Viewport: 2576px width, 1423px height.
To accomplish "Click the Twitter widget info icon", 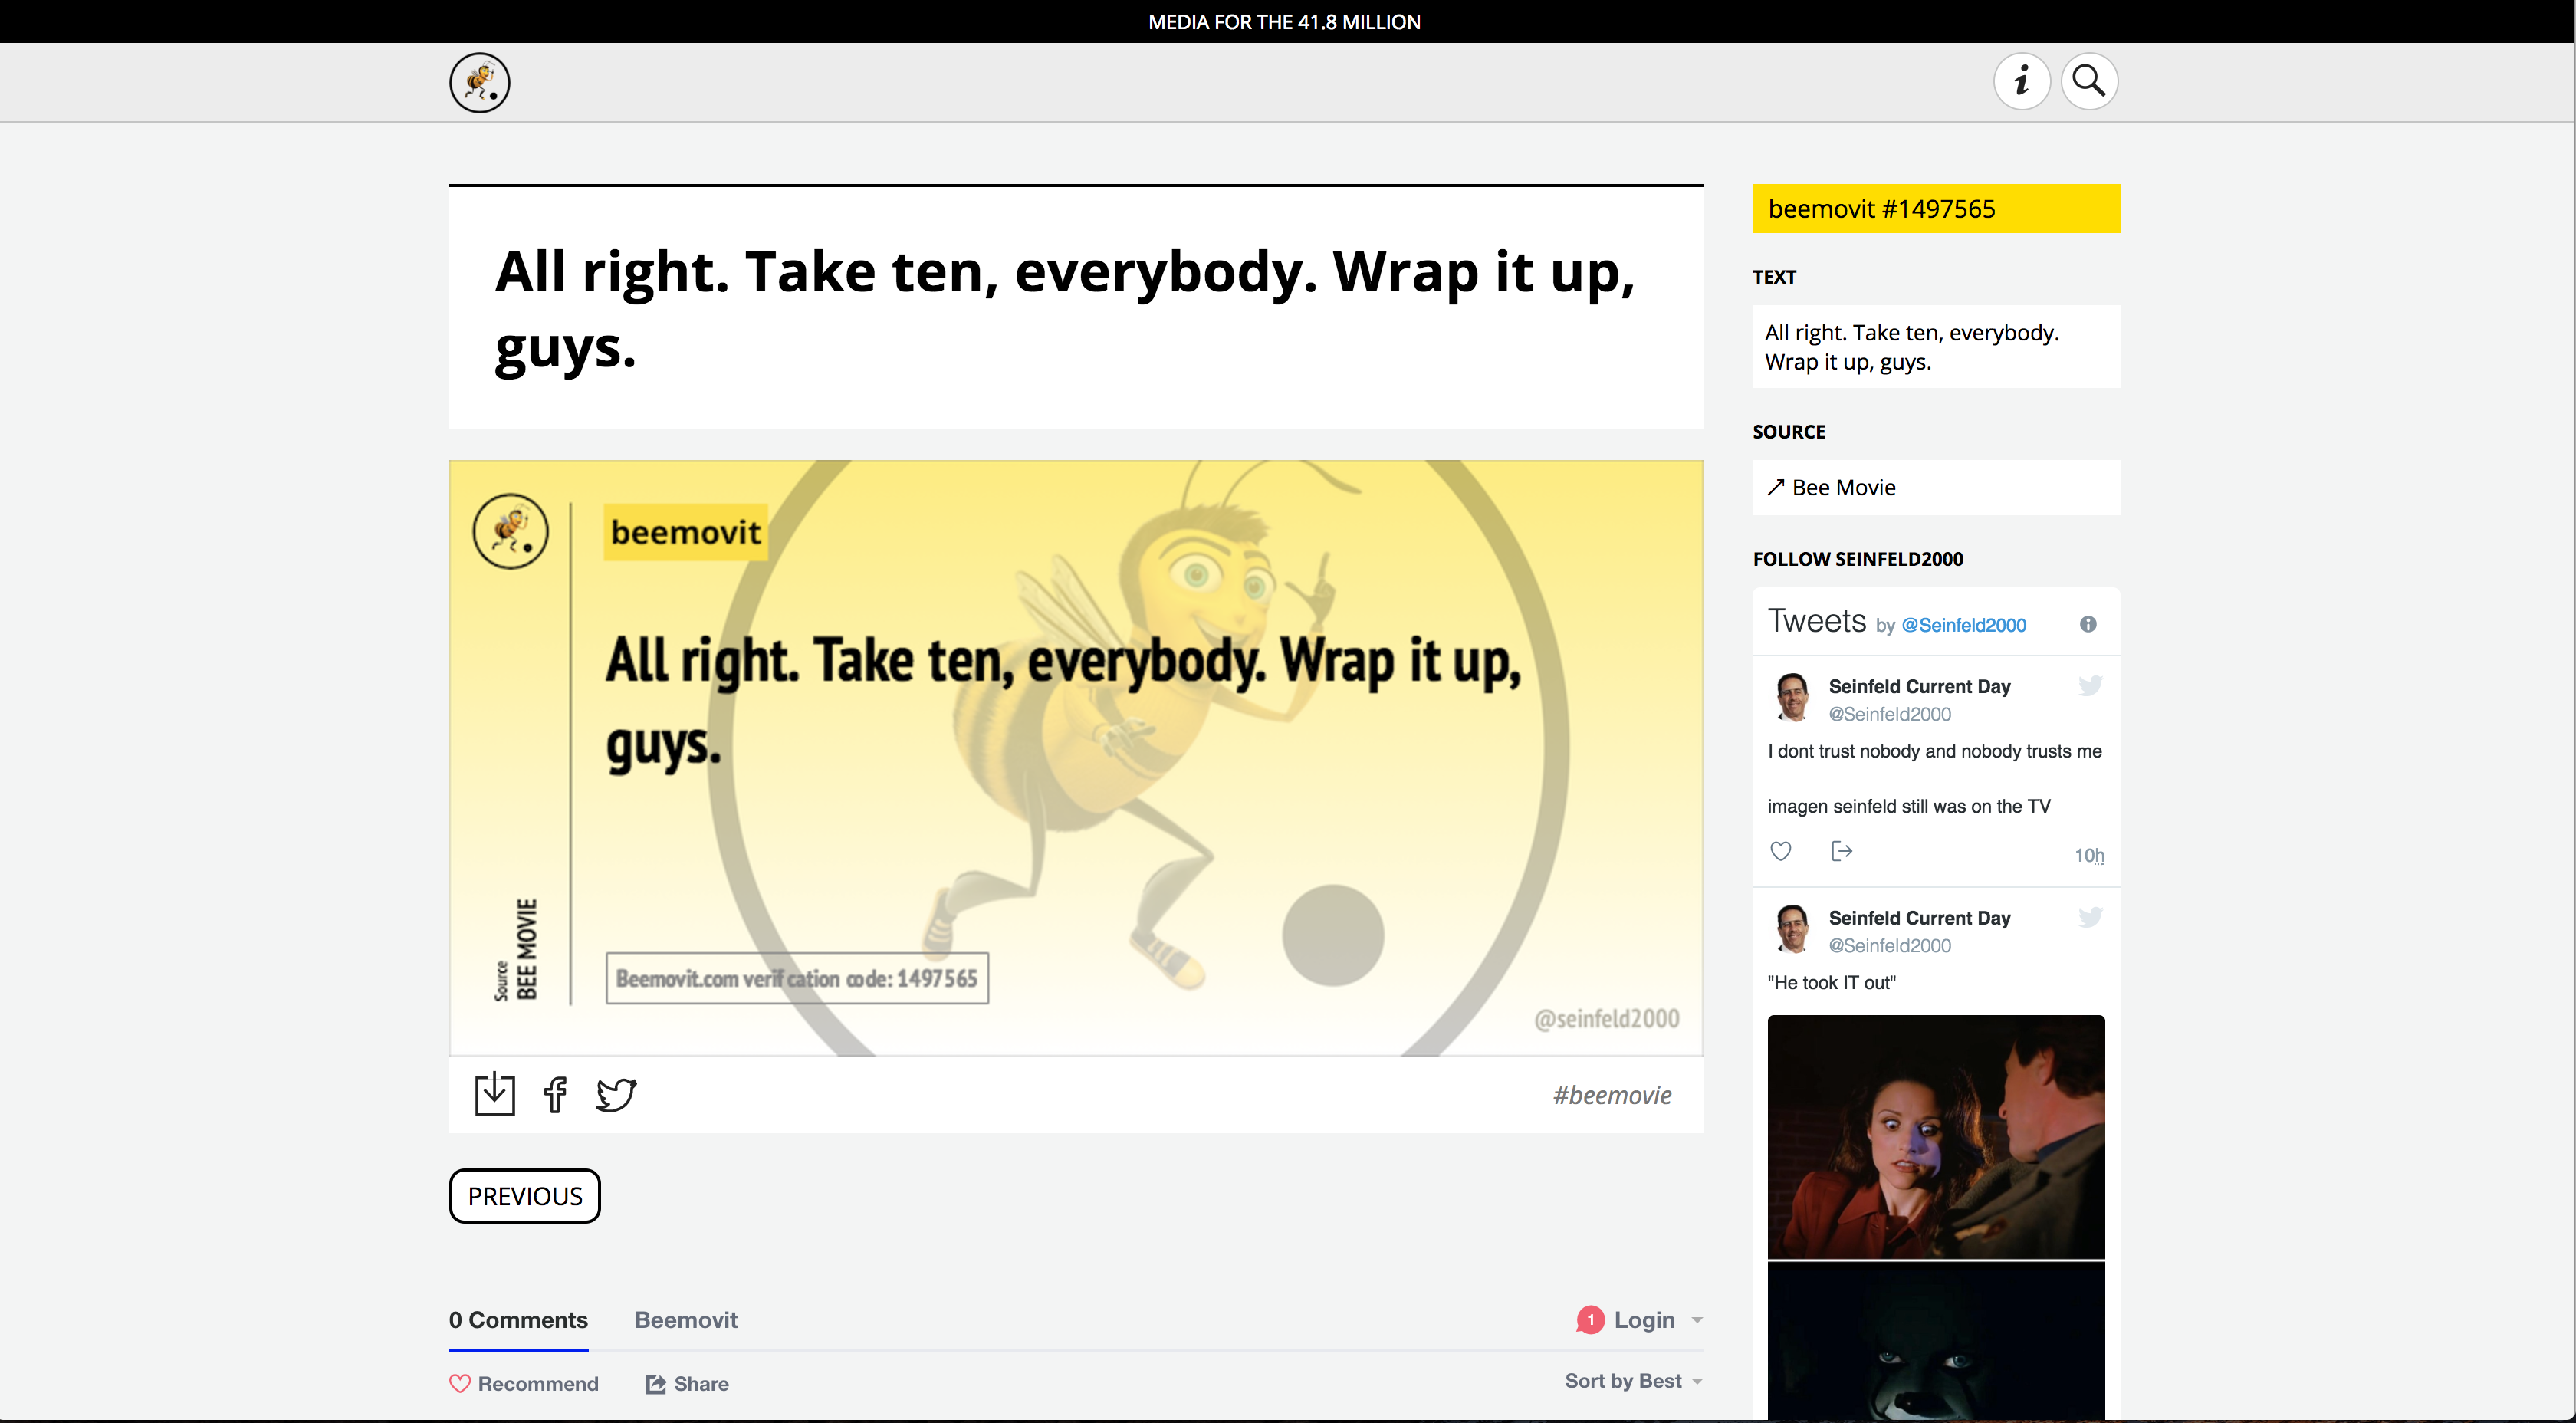I will (2087, 624).
